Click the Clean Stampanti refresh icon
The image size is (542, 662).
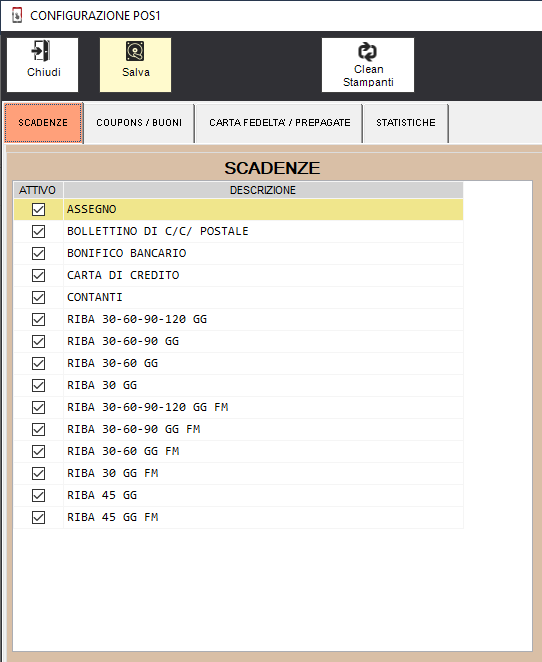pos(367,52)
